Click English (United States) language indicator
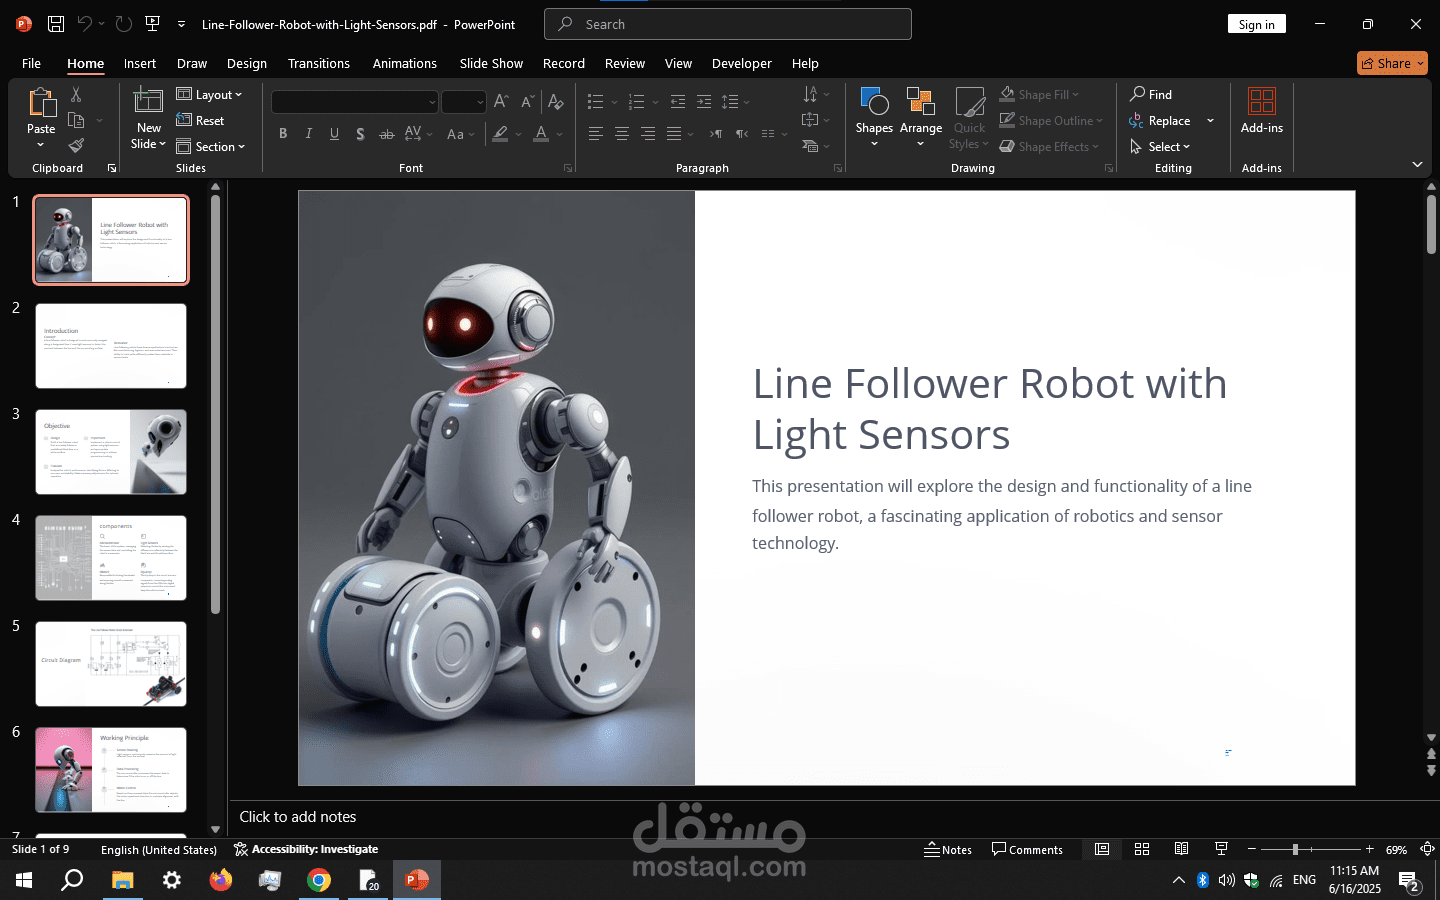Viewport: 1440px width, 900px height. [x=159, y=849]
